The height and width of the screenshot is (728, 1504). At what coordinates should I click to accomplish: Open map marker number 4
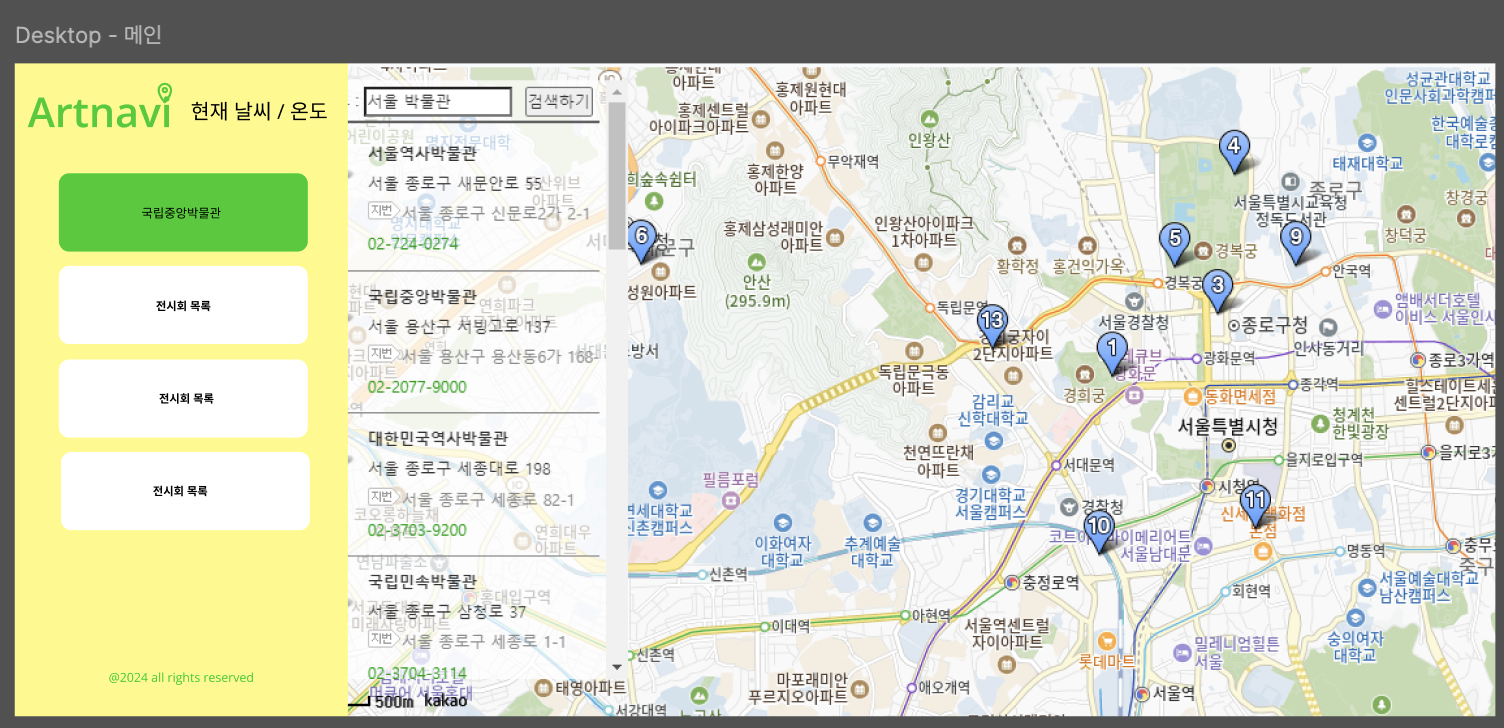pos(1234,151)
